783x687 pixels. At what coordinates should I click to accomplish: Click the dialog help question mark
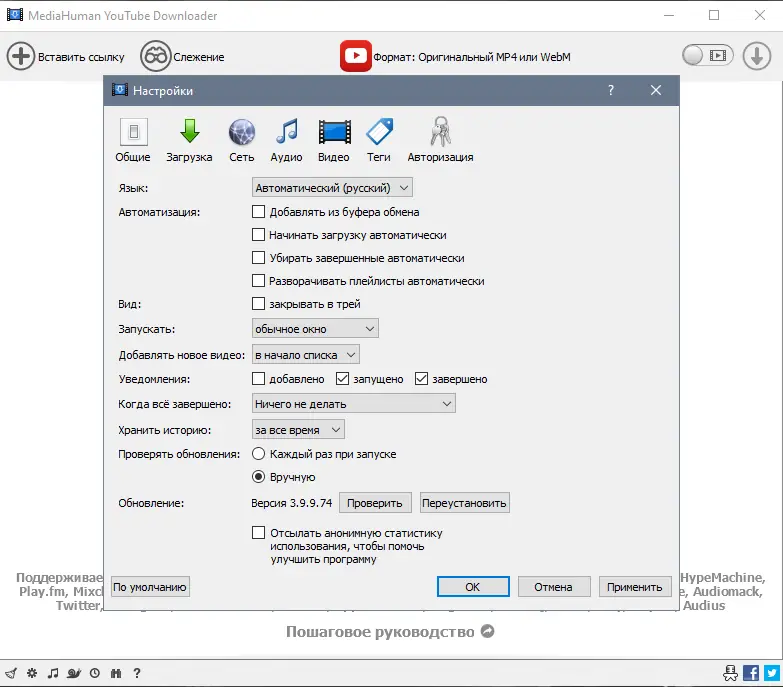coord(611,90)
